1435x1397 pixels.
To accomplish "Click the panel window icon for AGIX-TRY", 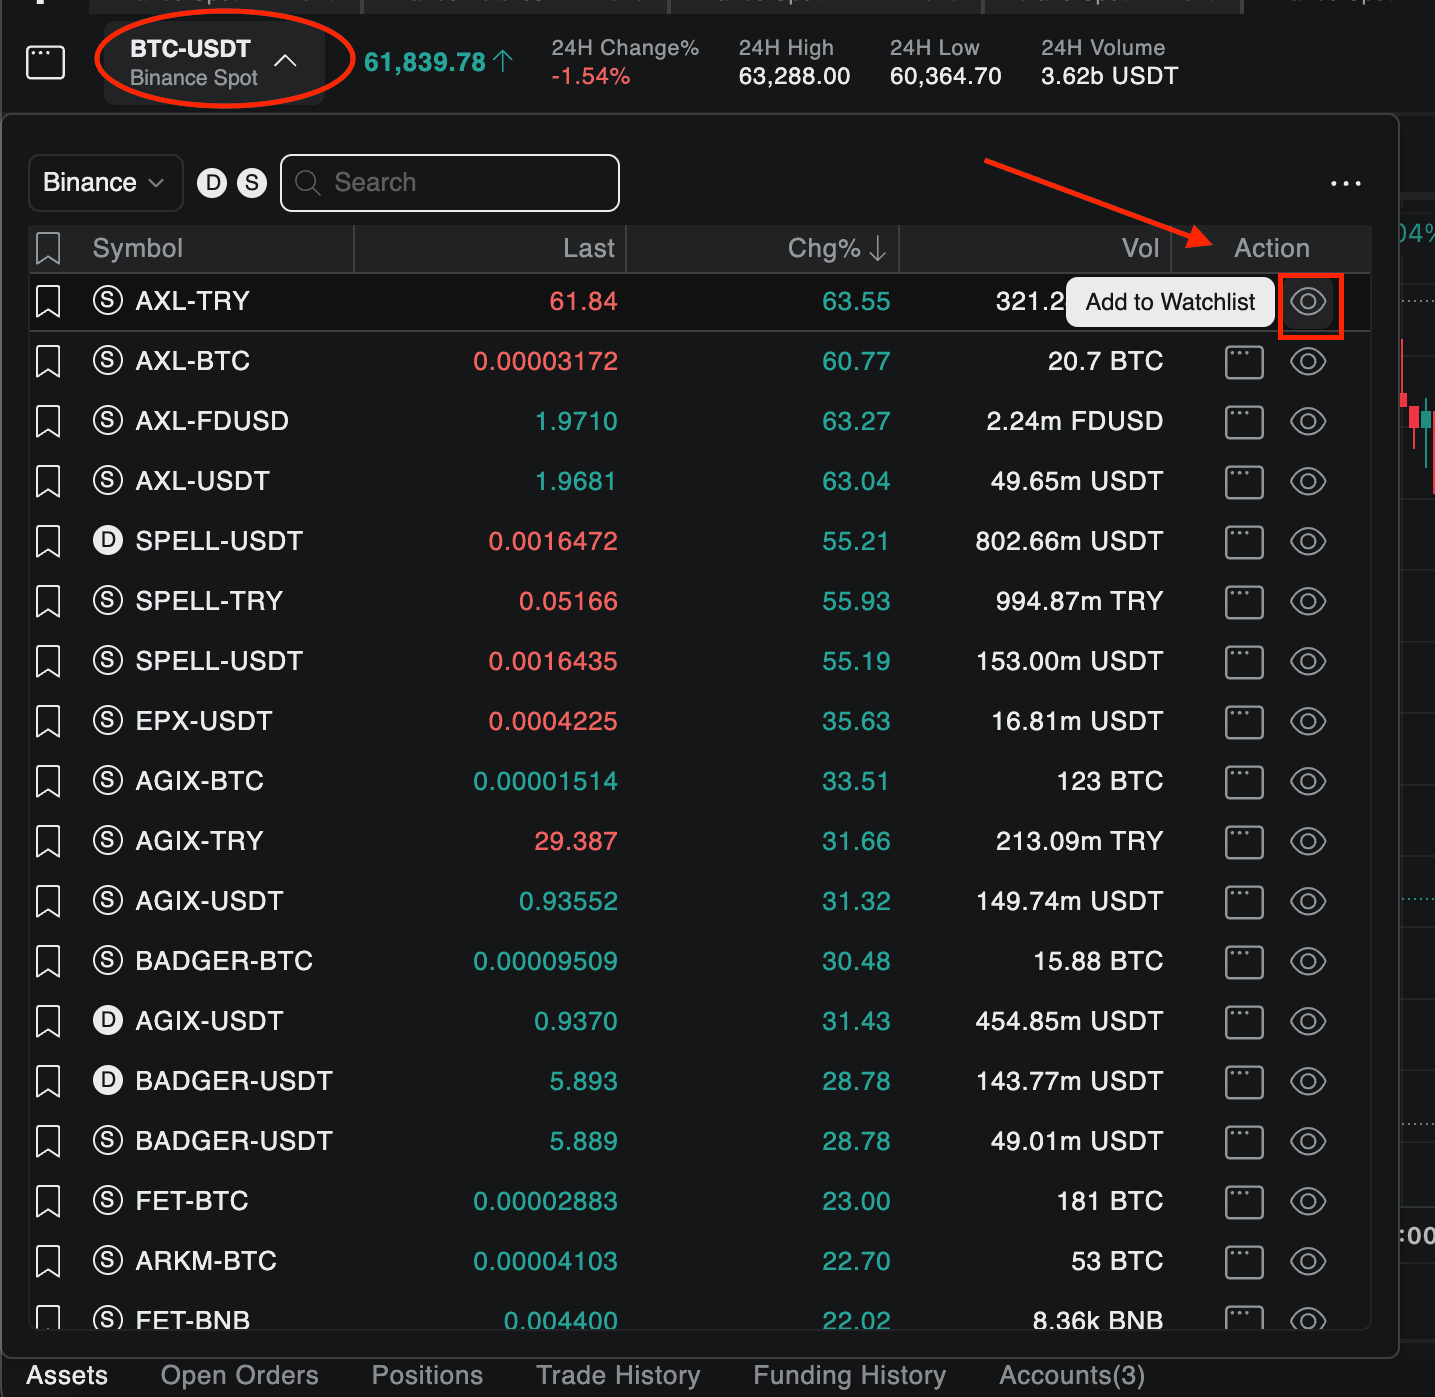I will click(1244, 842).
